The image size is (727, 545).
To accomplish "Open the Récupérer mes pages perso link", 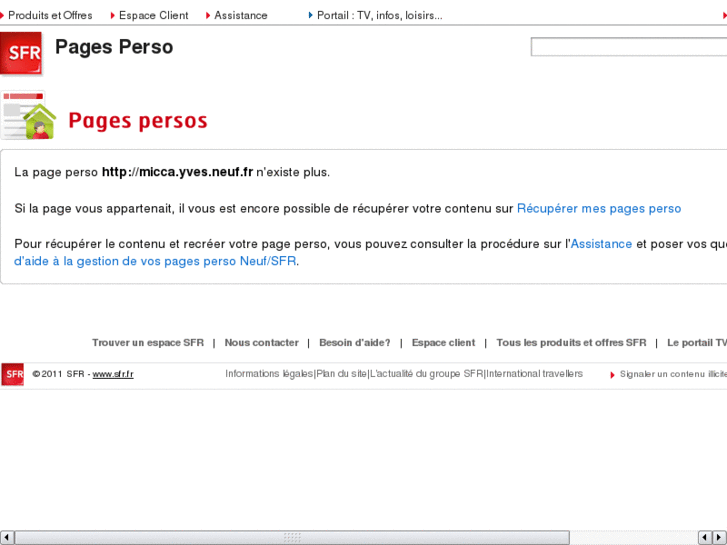I will click(599, 209).
